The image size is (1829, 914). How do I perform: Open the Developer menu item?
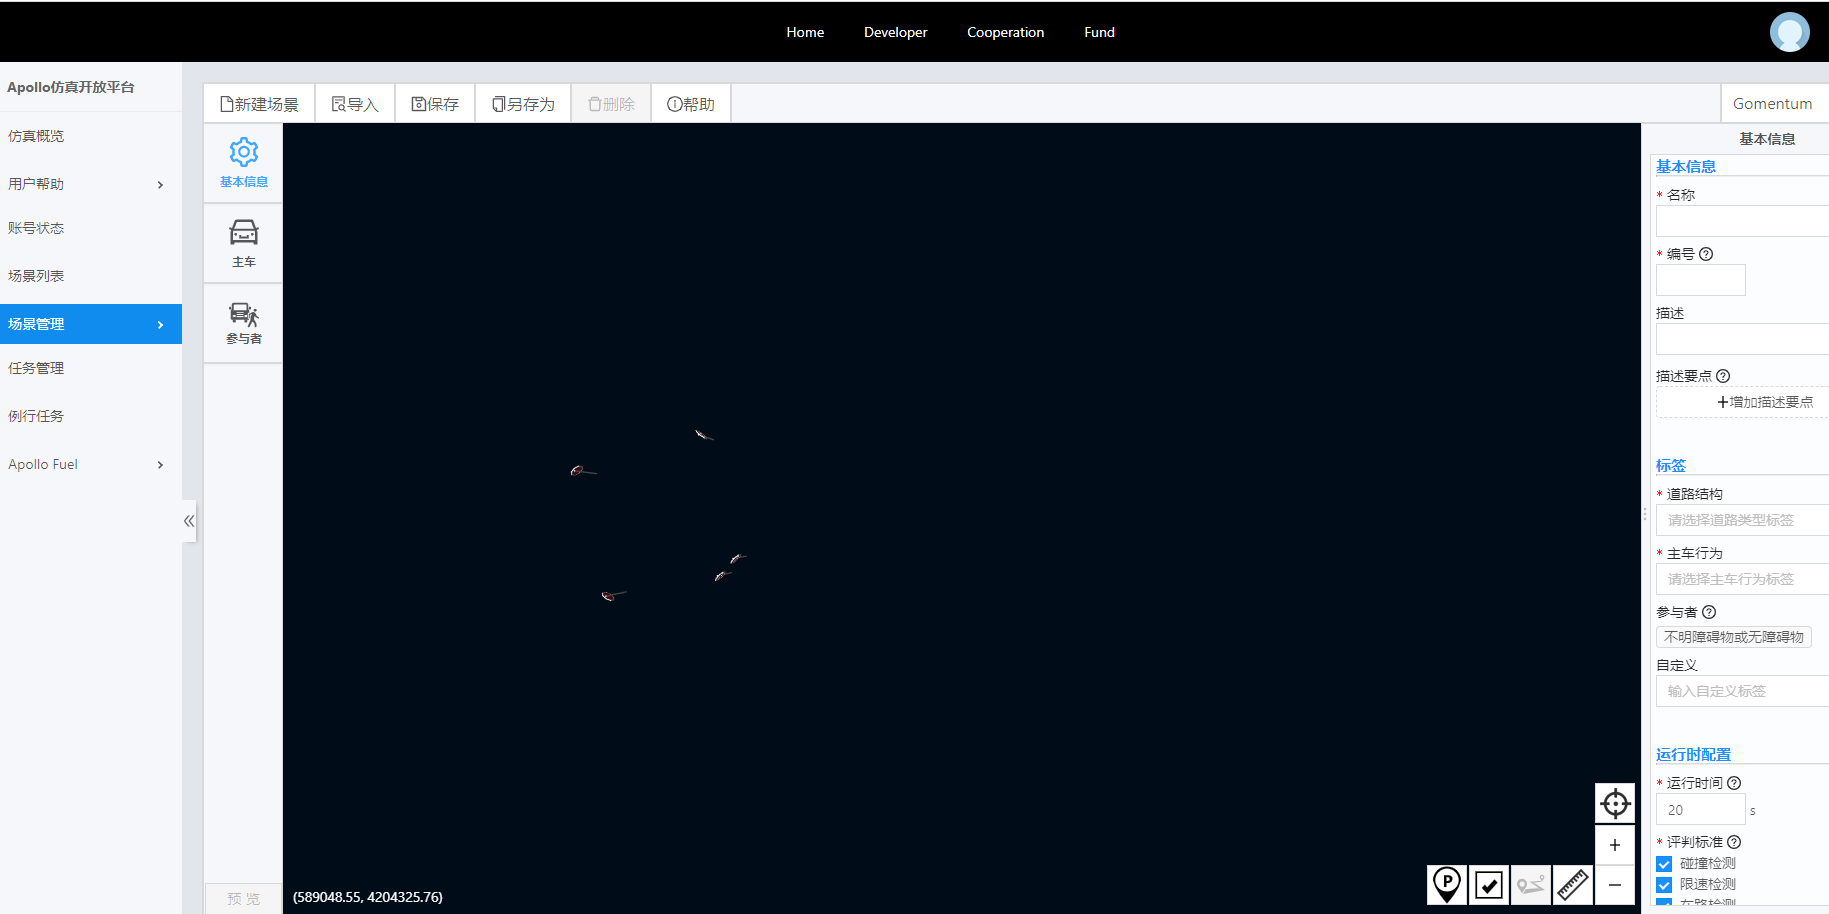click(x=895, y=31)
